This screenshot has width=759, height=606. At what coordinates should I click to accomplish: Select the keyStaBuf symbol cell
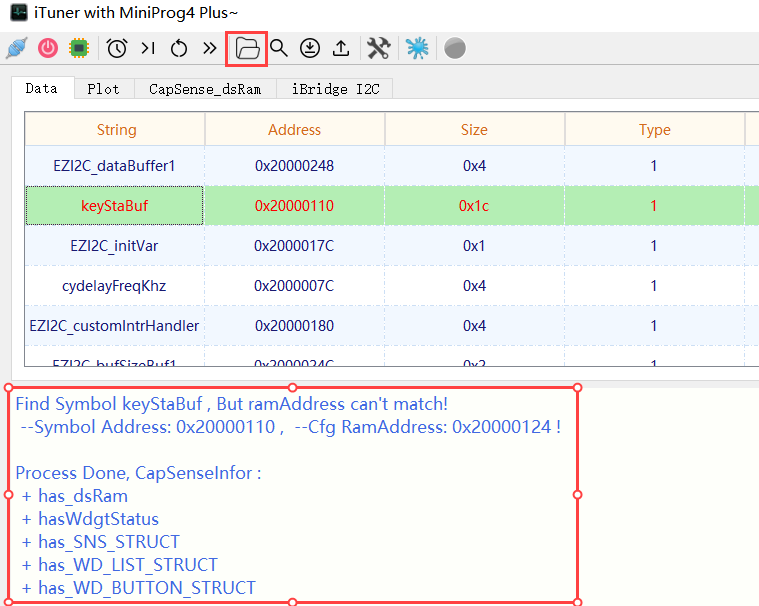(114, 206)
